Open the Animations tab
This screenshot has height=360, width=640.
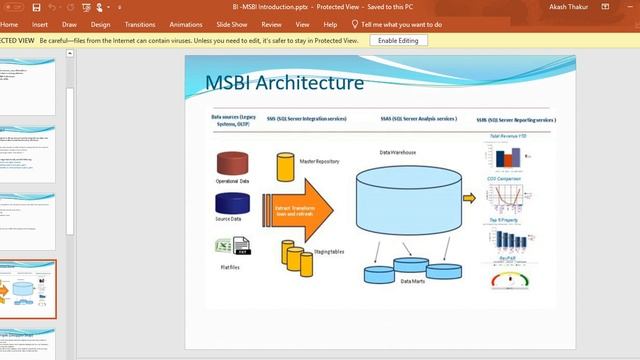pos(186,24)
